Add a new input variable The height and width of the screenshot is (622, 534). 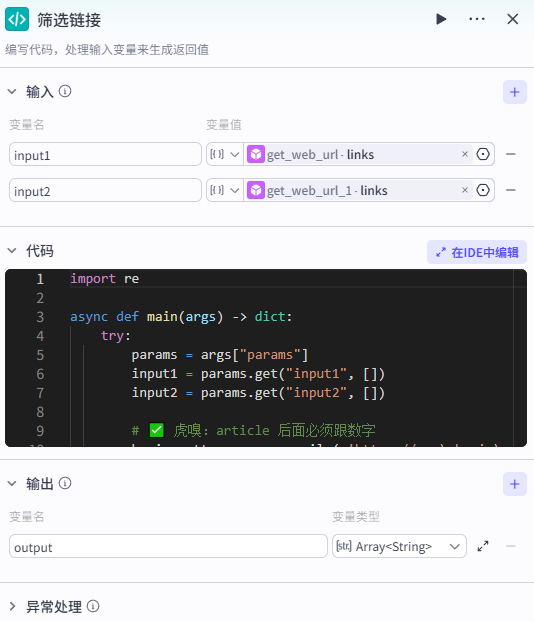click(x=515, y=92)
